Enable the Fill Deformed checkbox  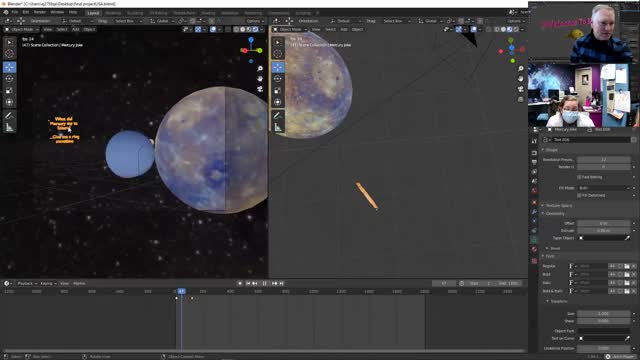(x=579, y=196)
